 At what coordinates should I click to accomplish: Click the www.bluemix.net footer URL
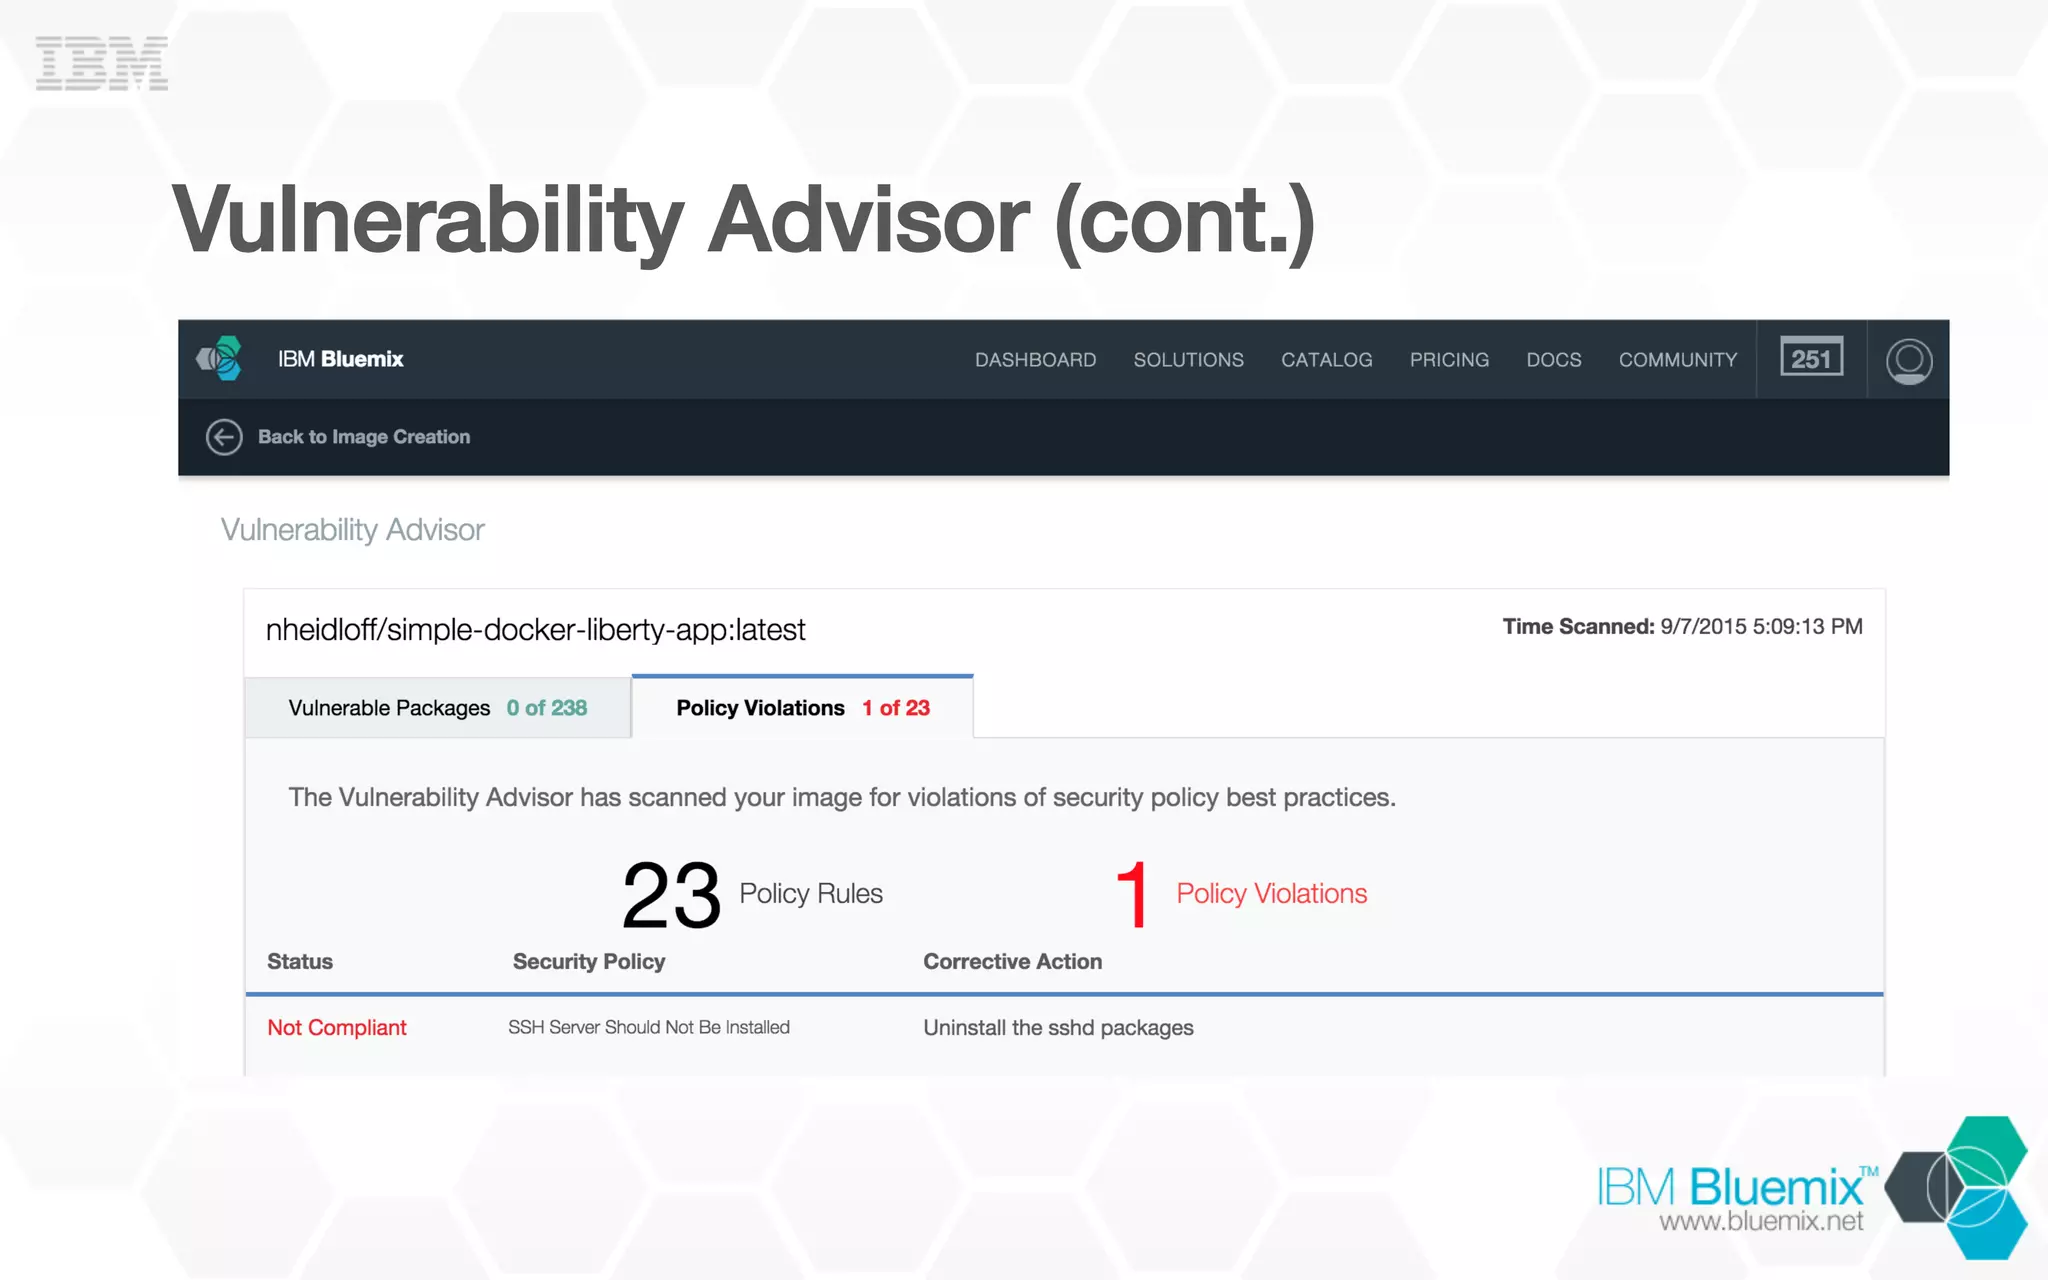(1761, 1222)
